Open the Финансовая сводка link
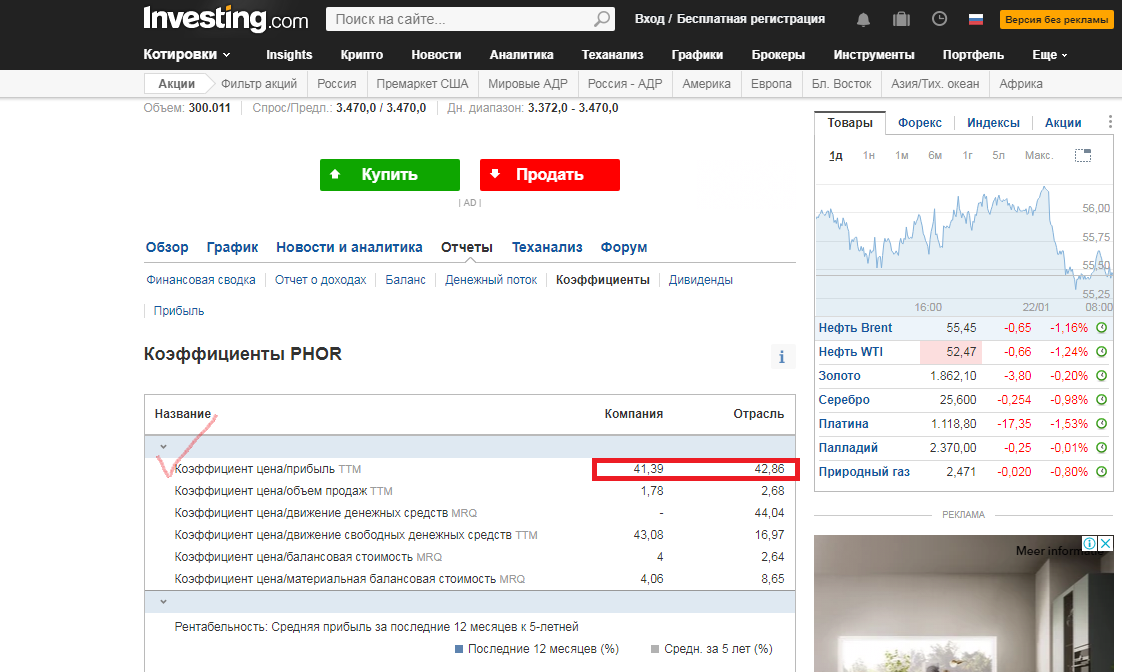The image size is (1122, 672). [x=200, y=280]
